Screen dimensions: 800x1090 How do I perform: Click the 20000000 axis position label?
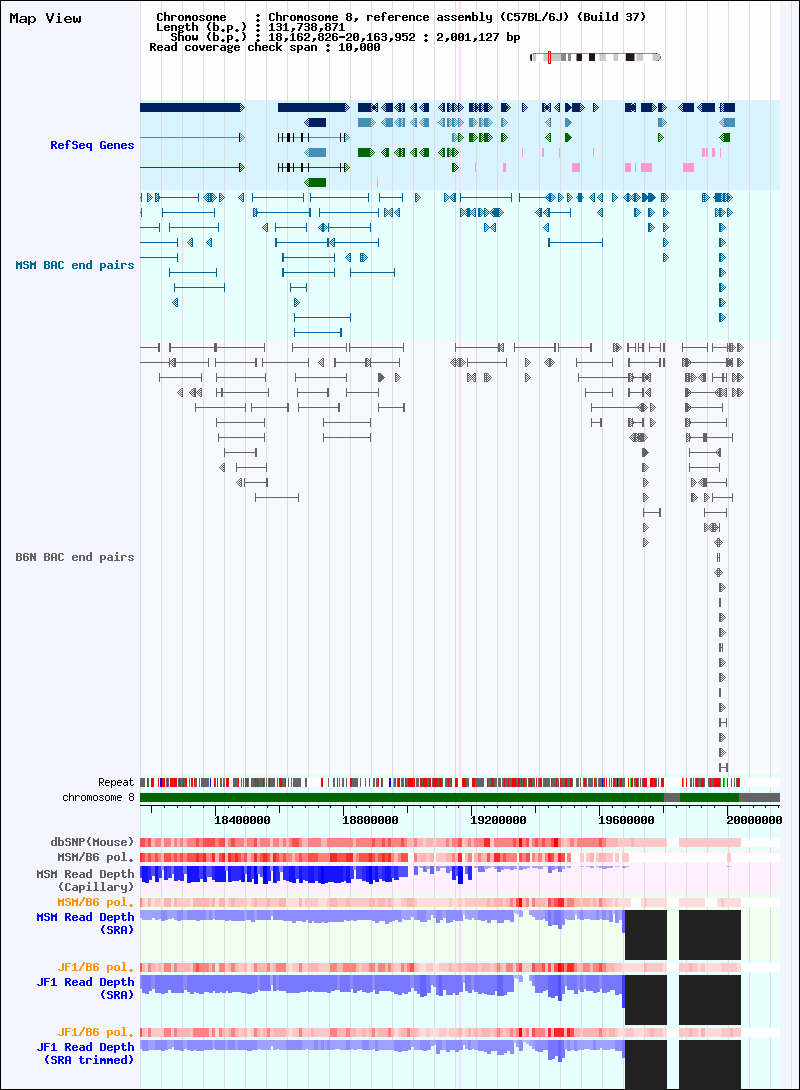pyautogui.click(x=754, y=820)
